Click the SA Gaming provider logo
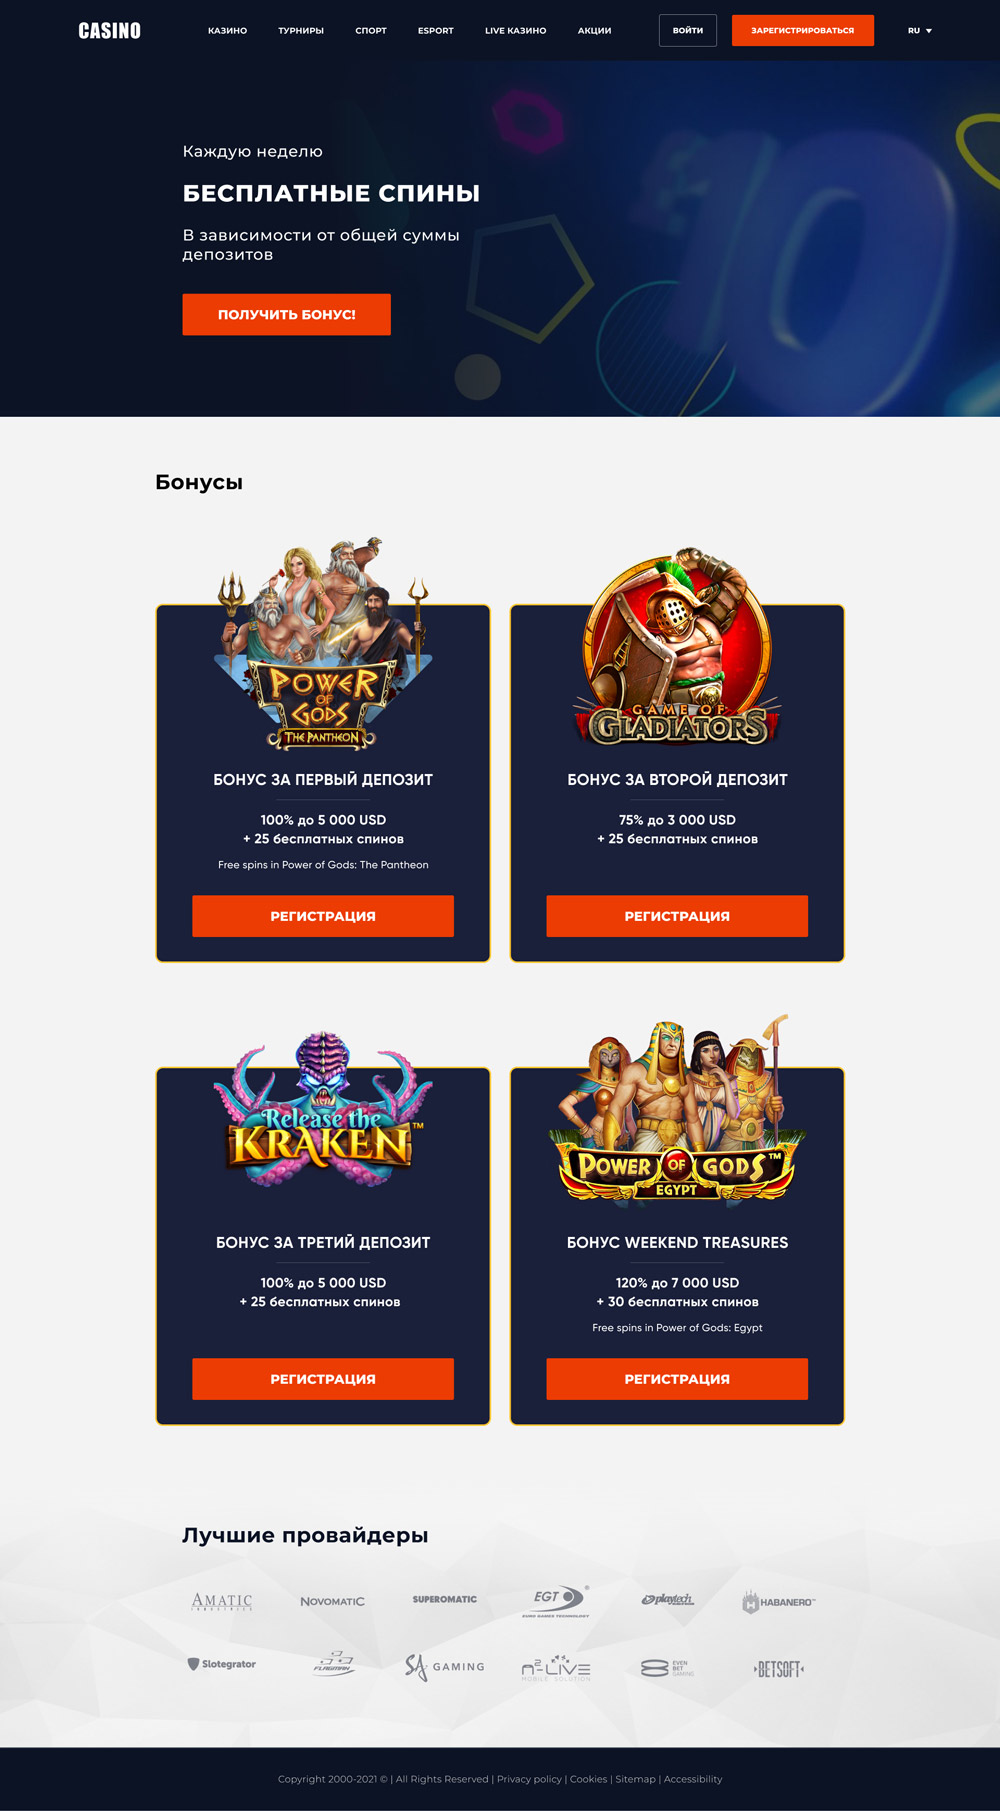 coord(445,1667)
